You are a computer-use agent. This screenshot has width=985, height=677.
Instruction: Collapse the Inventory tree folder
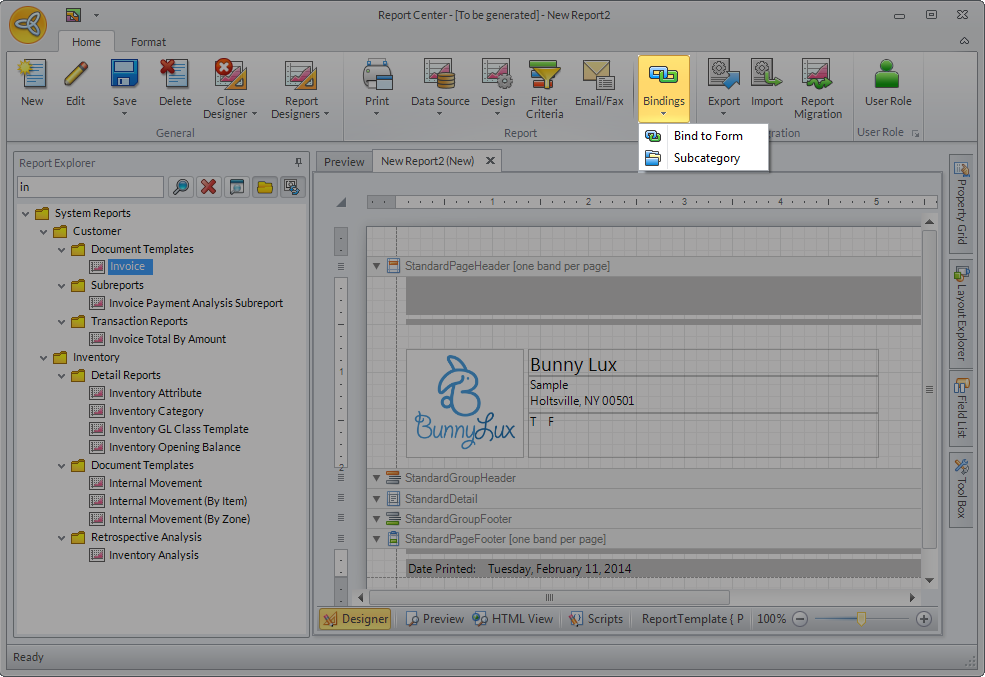click(x=43, y=357)
